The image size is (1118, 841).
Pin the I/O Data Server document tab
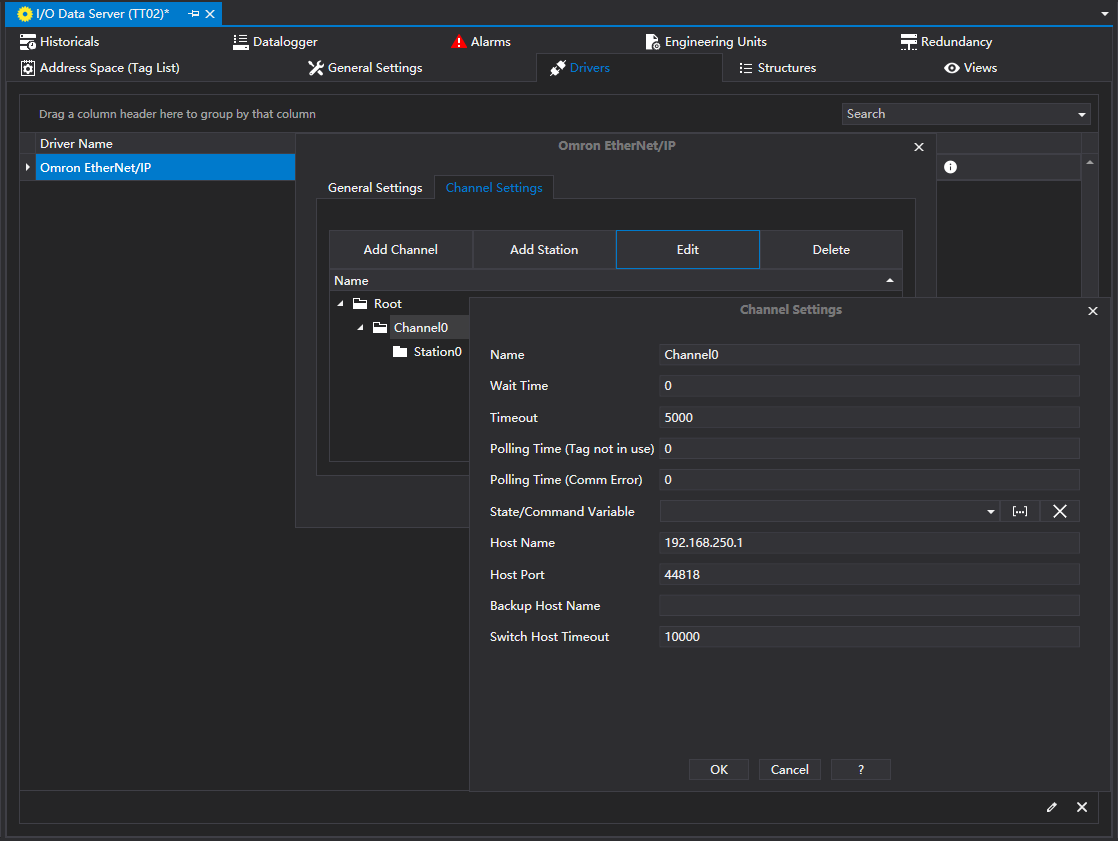coord(194,14)
